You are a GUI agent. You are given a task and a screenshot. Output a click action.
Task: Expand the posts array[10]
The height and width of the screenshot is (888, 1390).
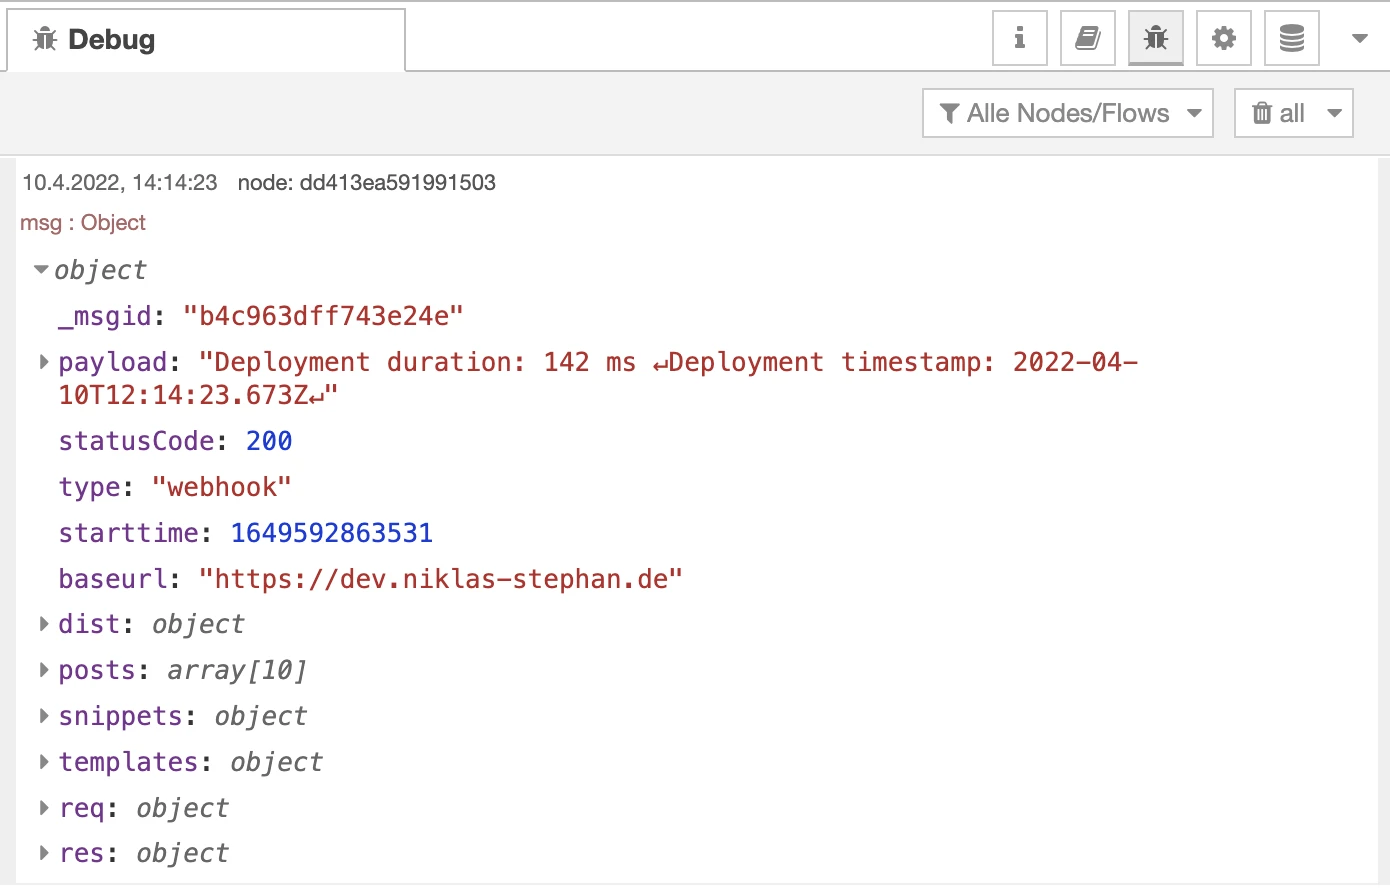[44, 670]
